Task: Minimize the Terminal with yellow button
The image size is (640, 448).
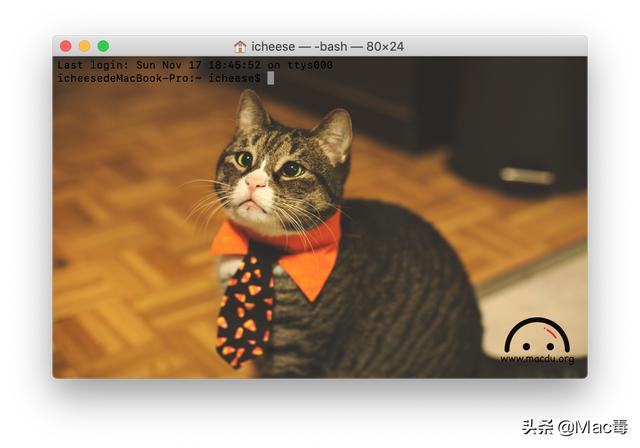Action: 84,46
